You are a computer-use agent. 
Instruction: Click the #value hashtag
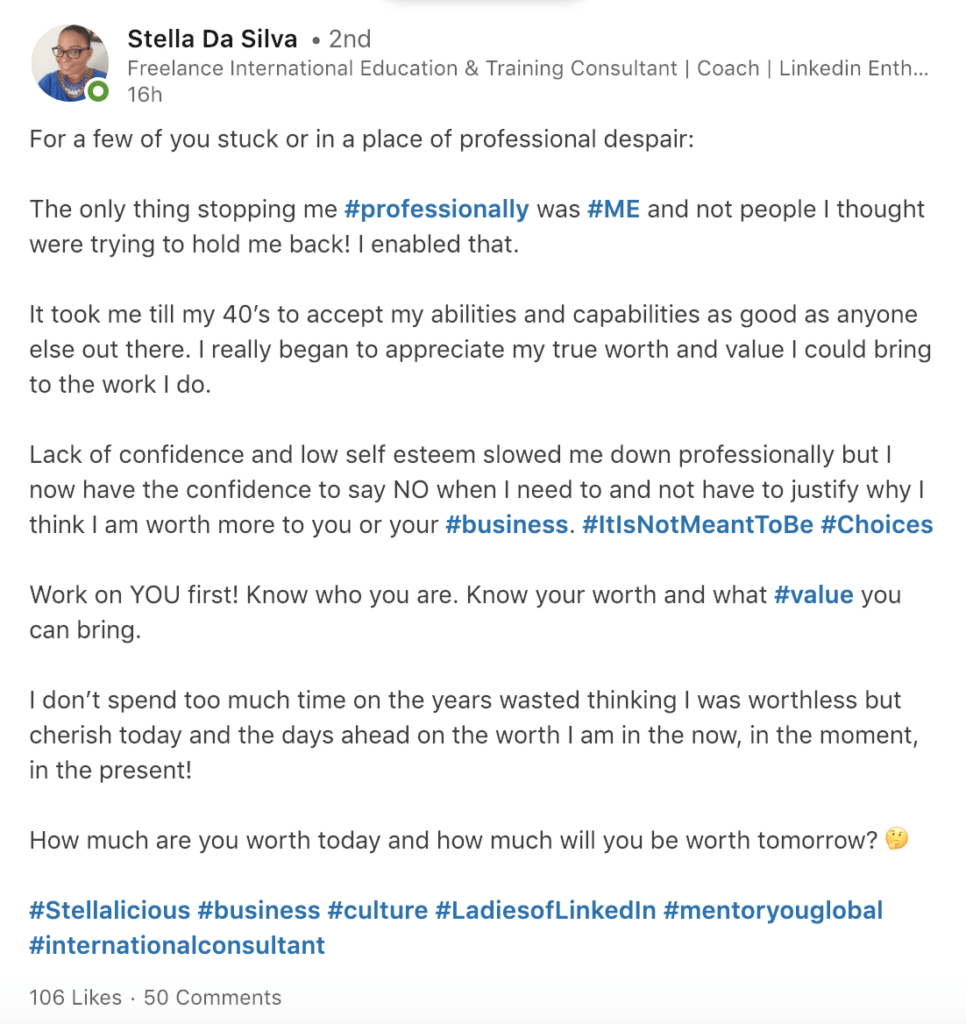814,595
